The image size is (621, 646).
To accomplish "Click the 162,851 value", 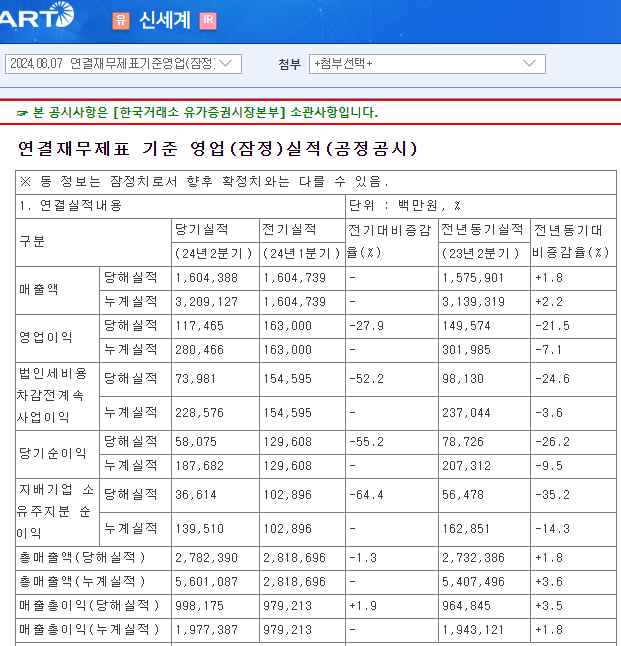I will (x=466, y=529).
